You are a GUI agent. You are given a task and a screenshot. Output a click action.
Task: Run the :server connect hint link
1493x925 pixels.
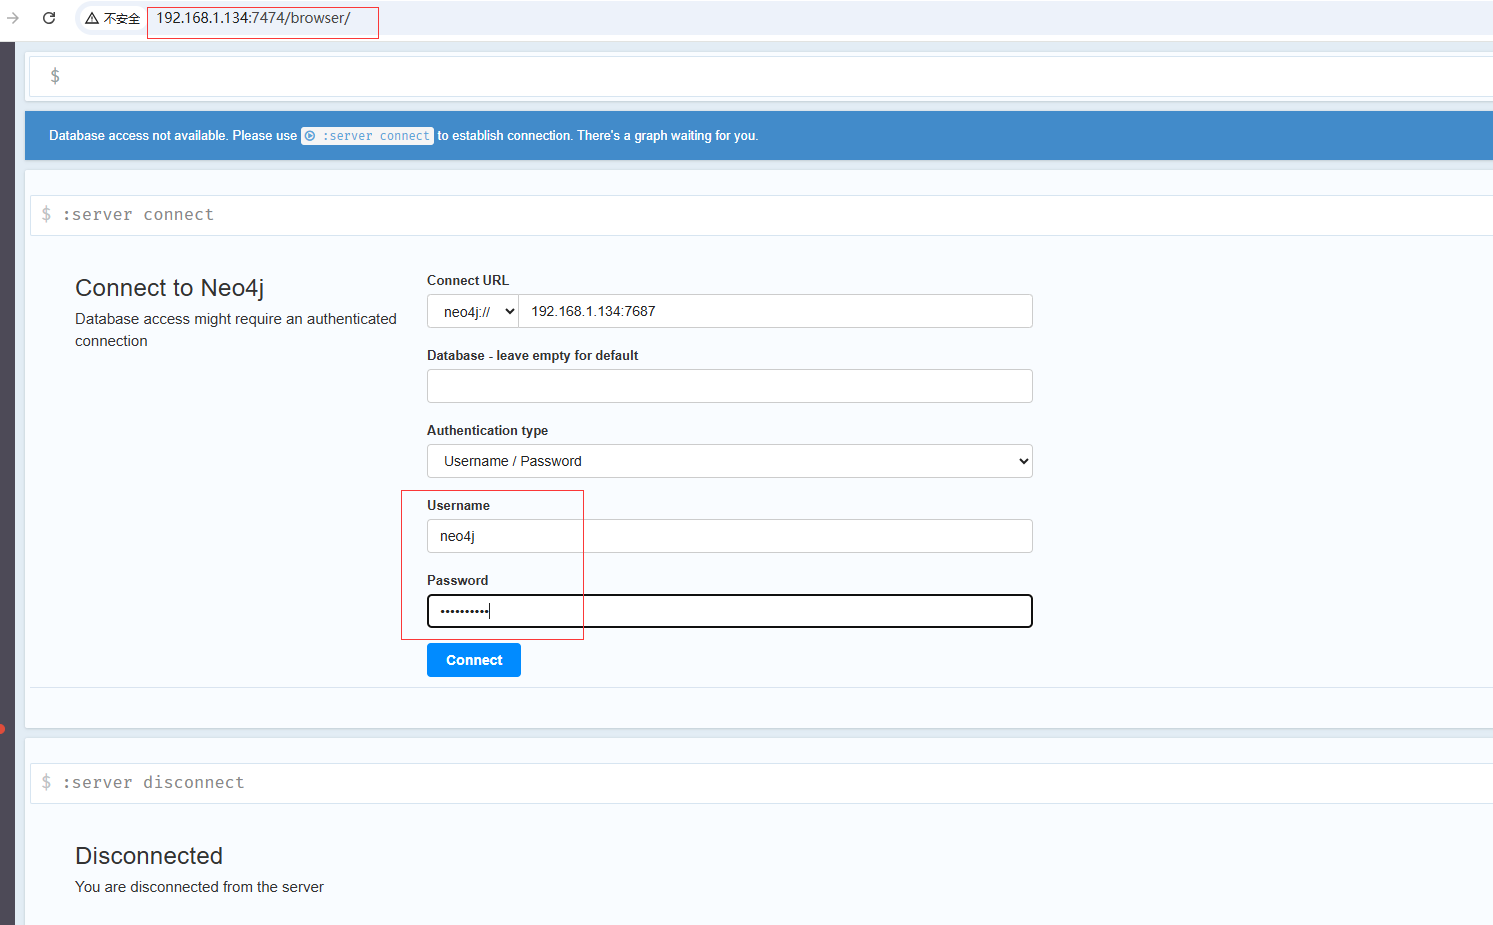pos(367,136)
